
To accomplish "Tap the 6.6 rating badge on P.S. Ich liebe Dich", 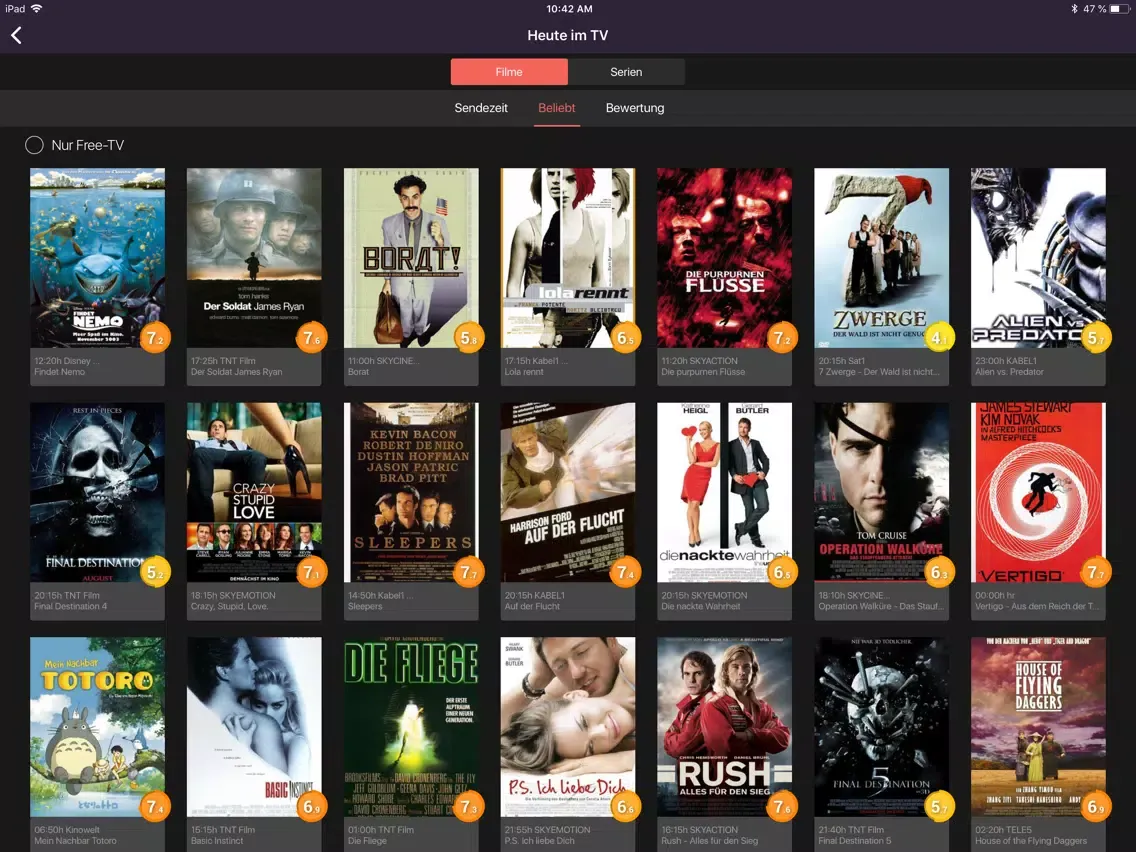I will [x=625, y=806].
